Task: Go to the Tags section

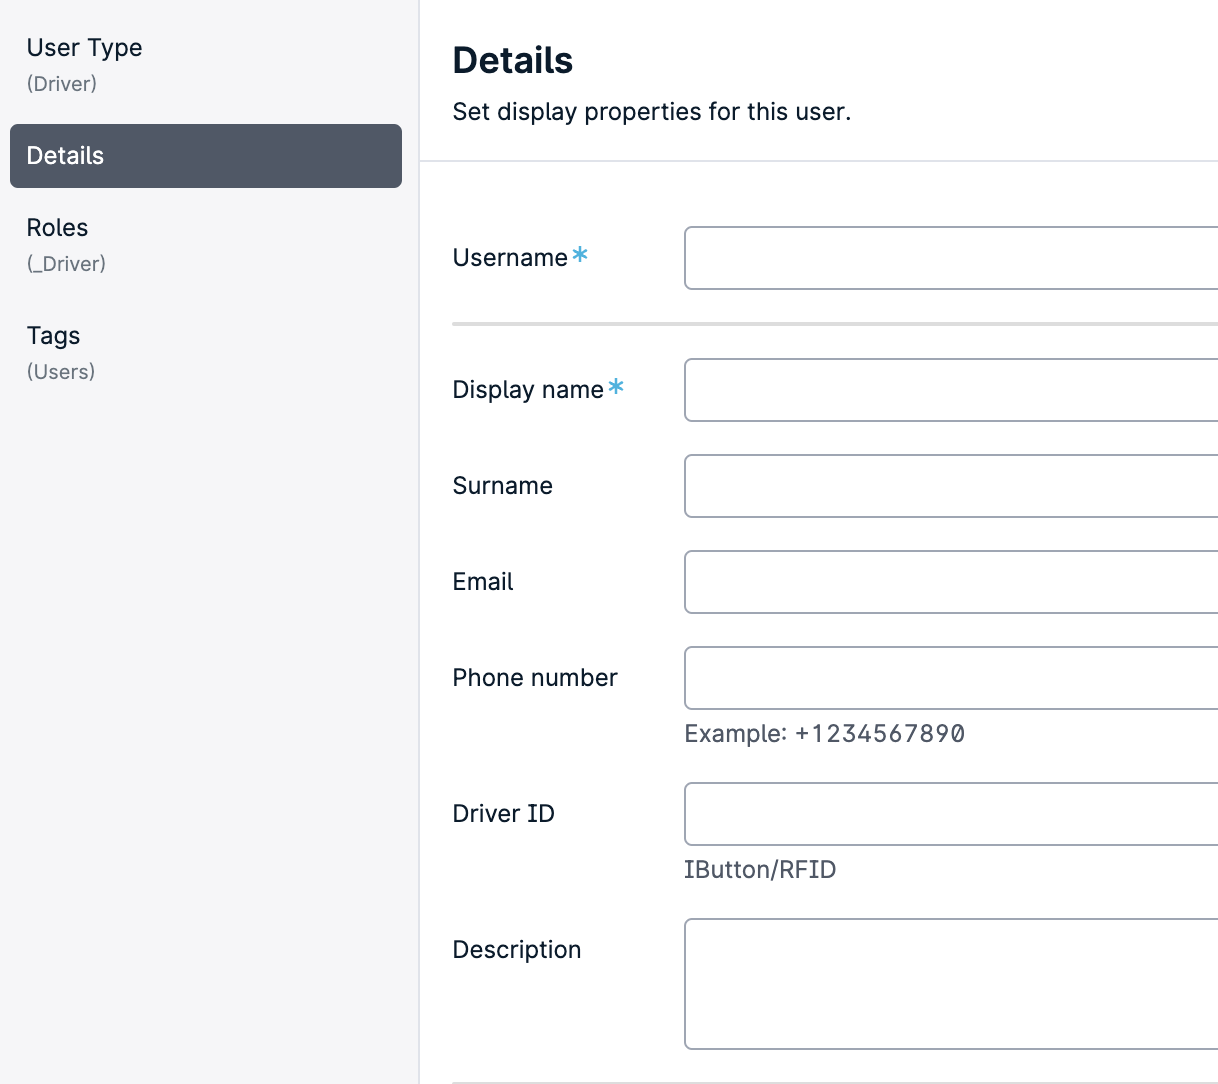Action: (205, 352)
